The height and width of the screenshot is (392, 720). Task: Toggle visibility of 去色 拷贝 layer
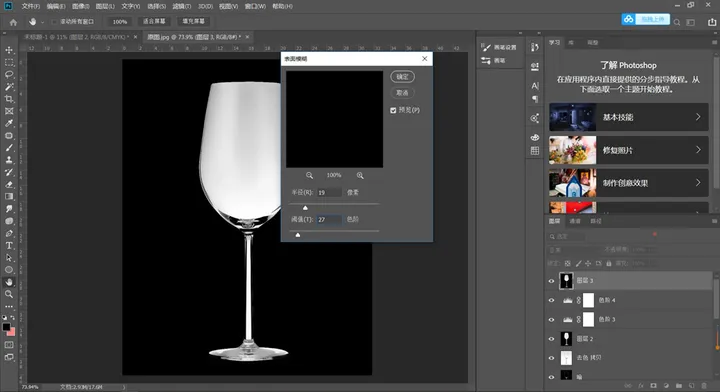(551, 358)
